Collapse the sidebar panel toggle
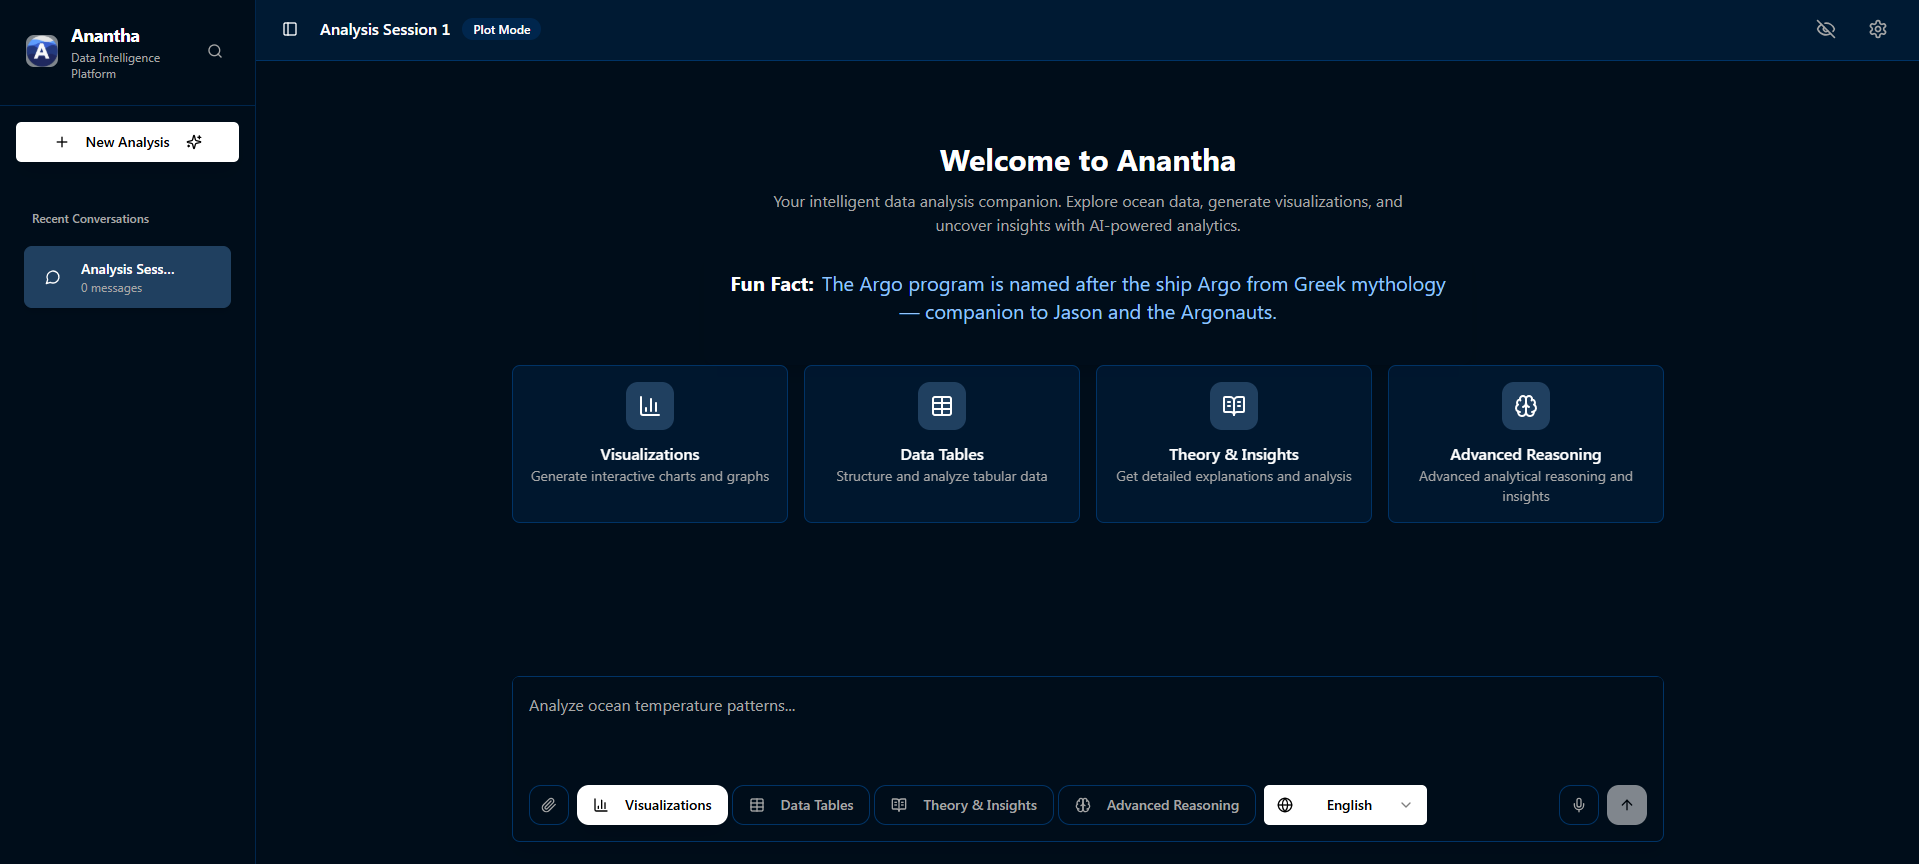The height and width of the screenshot is (864, 1919). 290,29
